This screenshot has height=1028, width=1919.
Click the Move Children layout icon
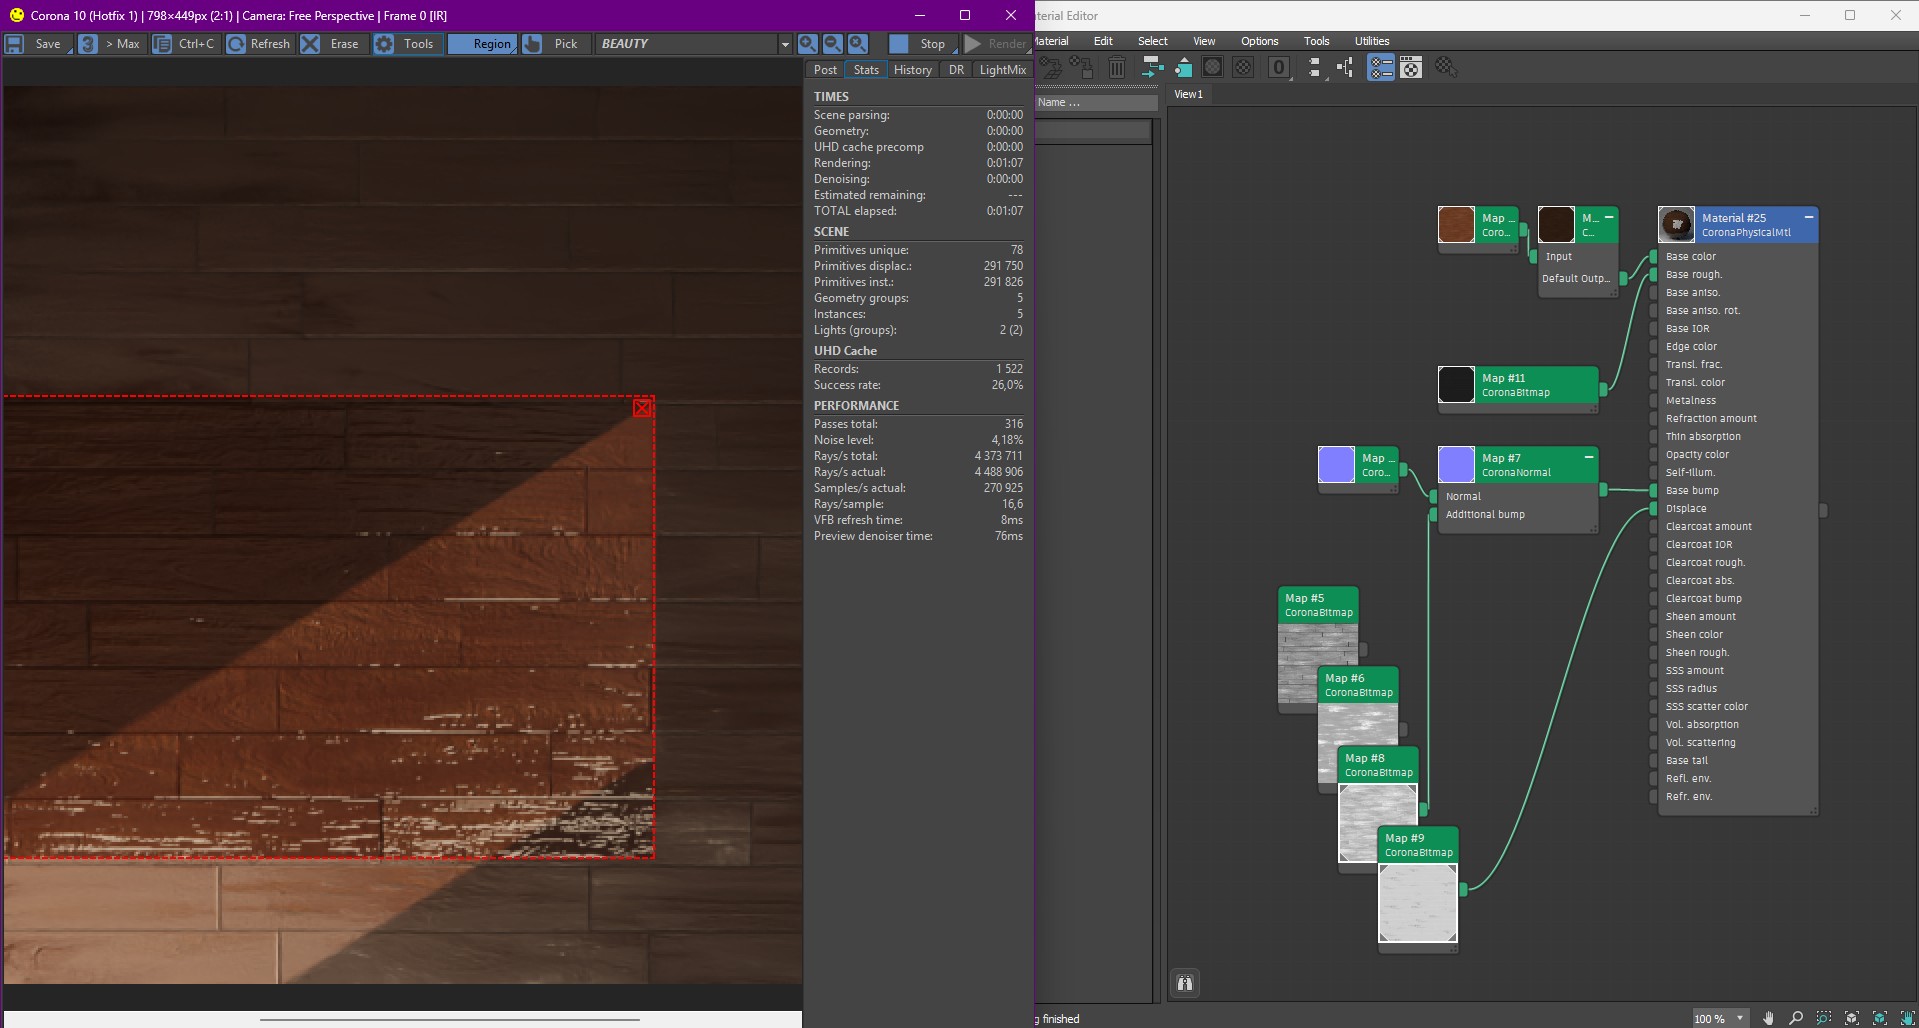coord(1152,67)
